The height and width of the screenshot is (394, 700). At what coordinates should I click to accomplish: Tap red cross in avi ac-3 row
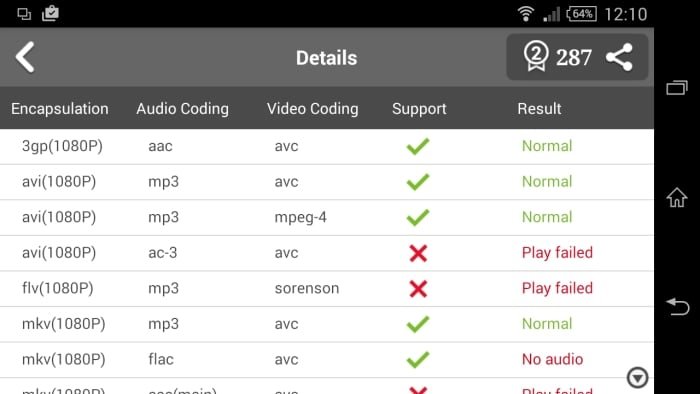coord(418,253)
